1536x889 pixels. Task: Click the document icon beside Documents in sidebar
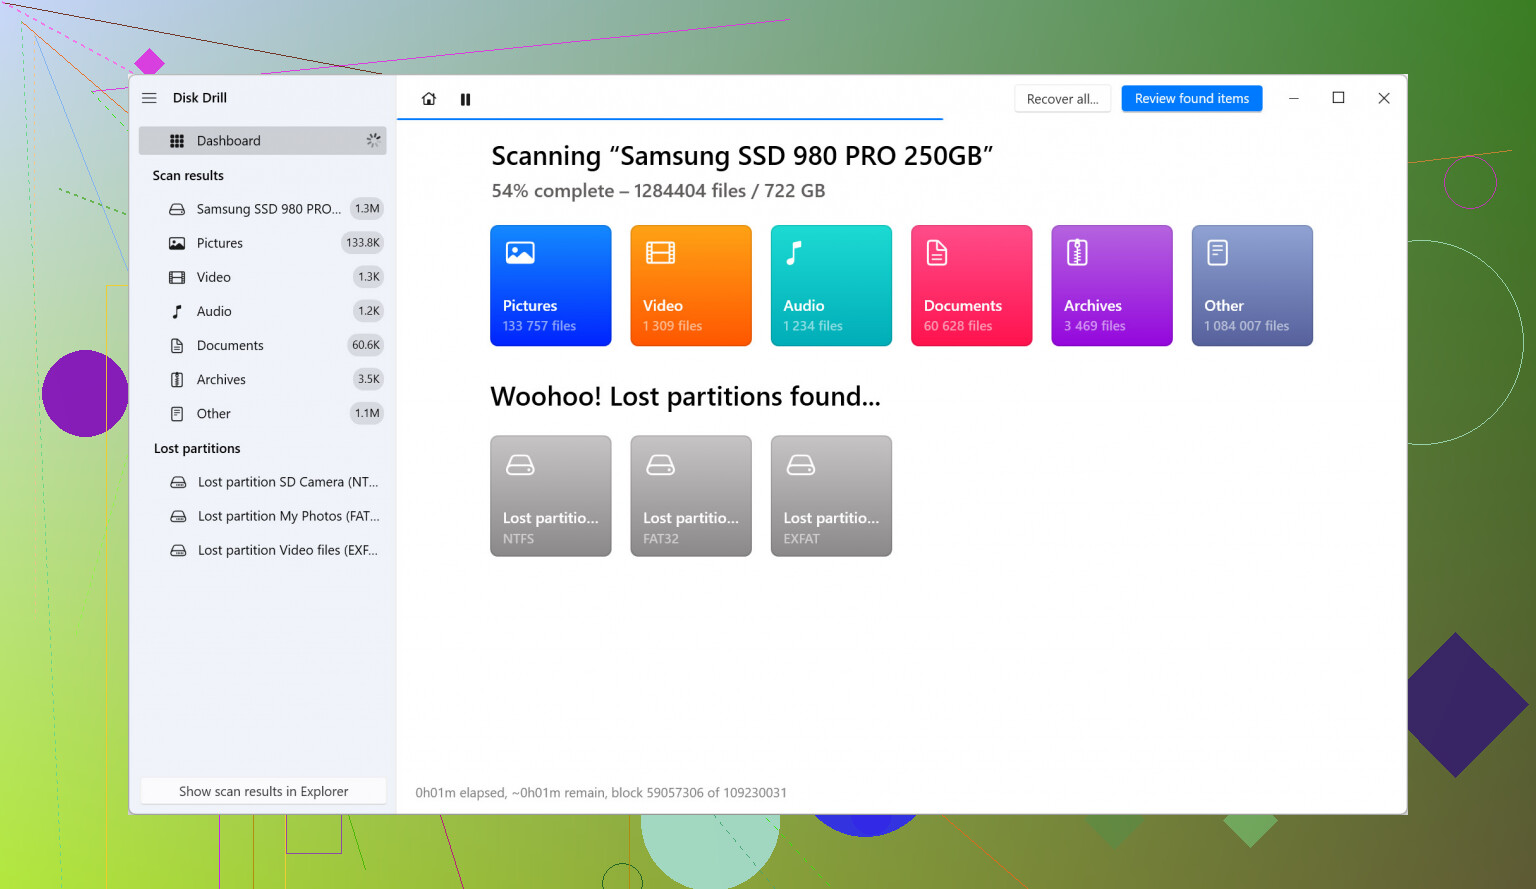click(x=177, y=345)
